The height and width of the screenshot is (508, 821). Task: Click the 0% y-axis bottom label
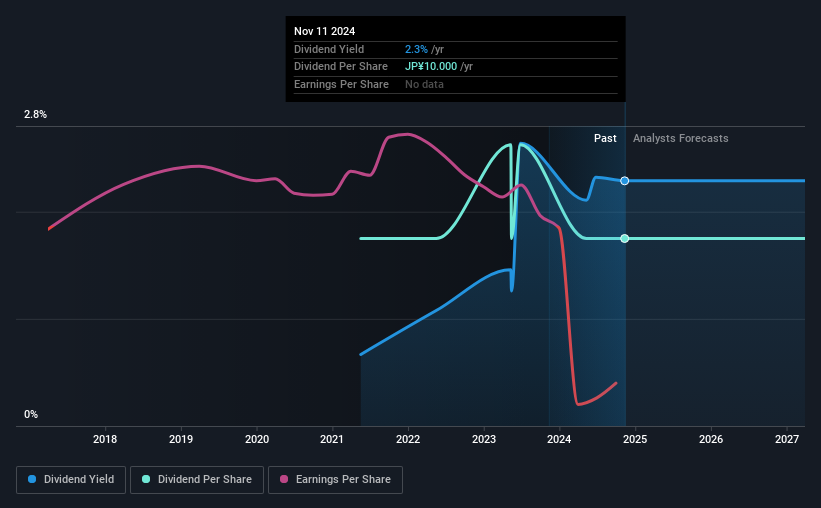(x=31, y=414)
